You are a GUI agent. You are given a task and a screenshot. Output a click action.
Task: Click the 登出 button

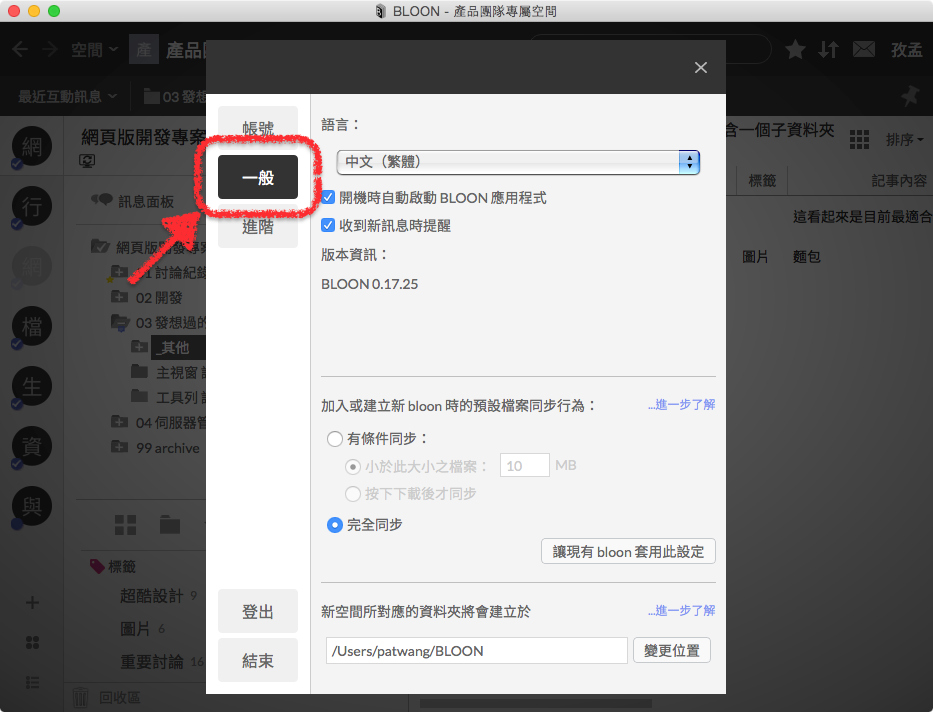point(258,611)
